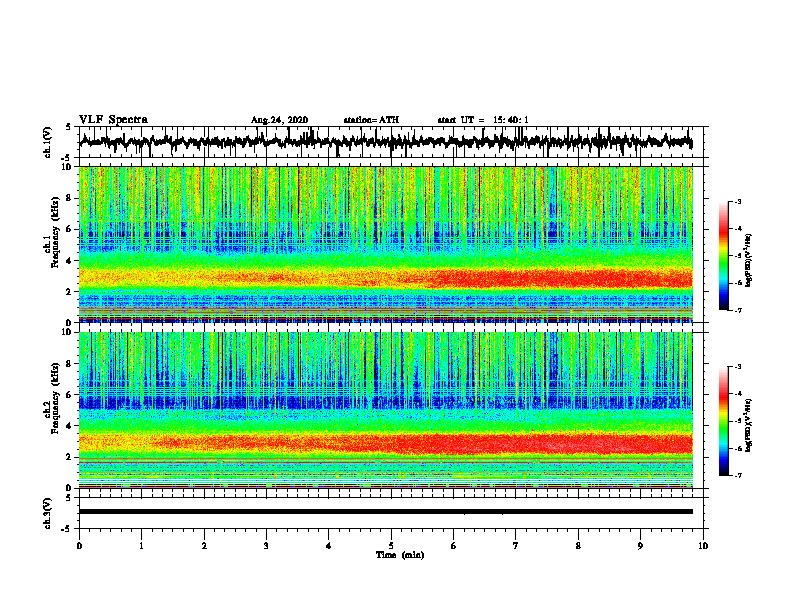Click time axis tick label "5"

391,546
